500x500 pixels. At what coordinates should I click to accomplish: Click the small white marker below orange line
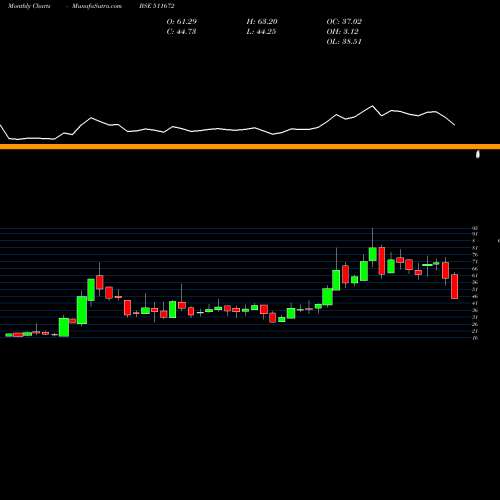point(478,154)
